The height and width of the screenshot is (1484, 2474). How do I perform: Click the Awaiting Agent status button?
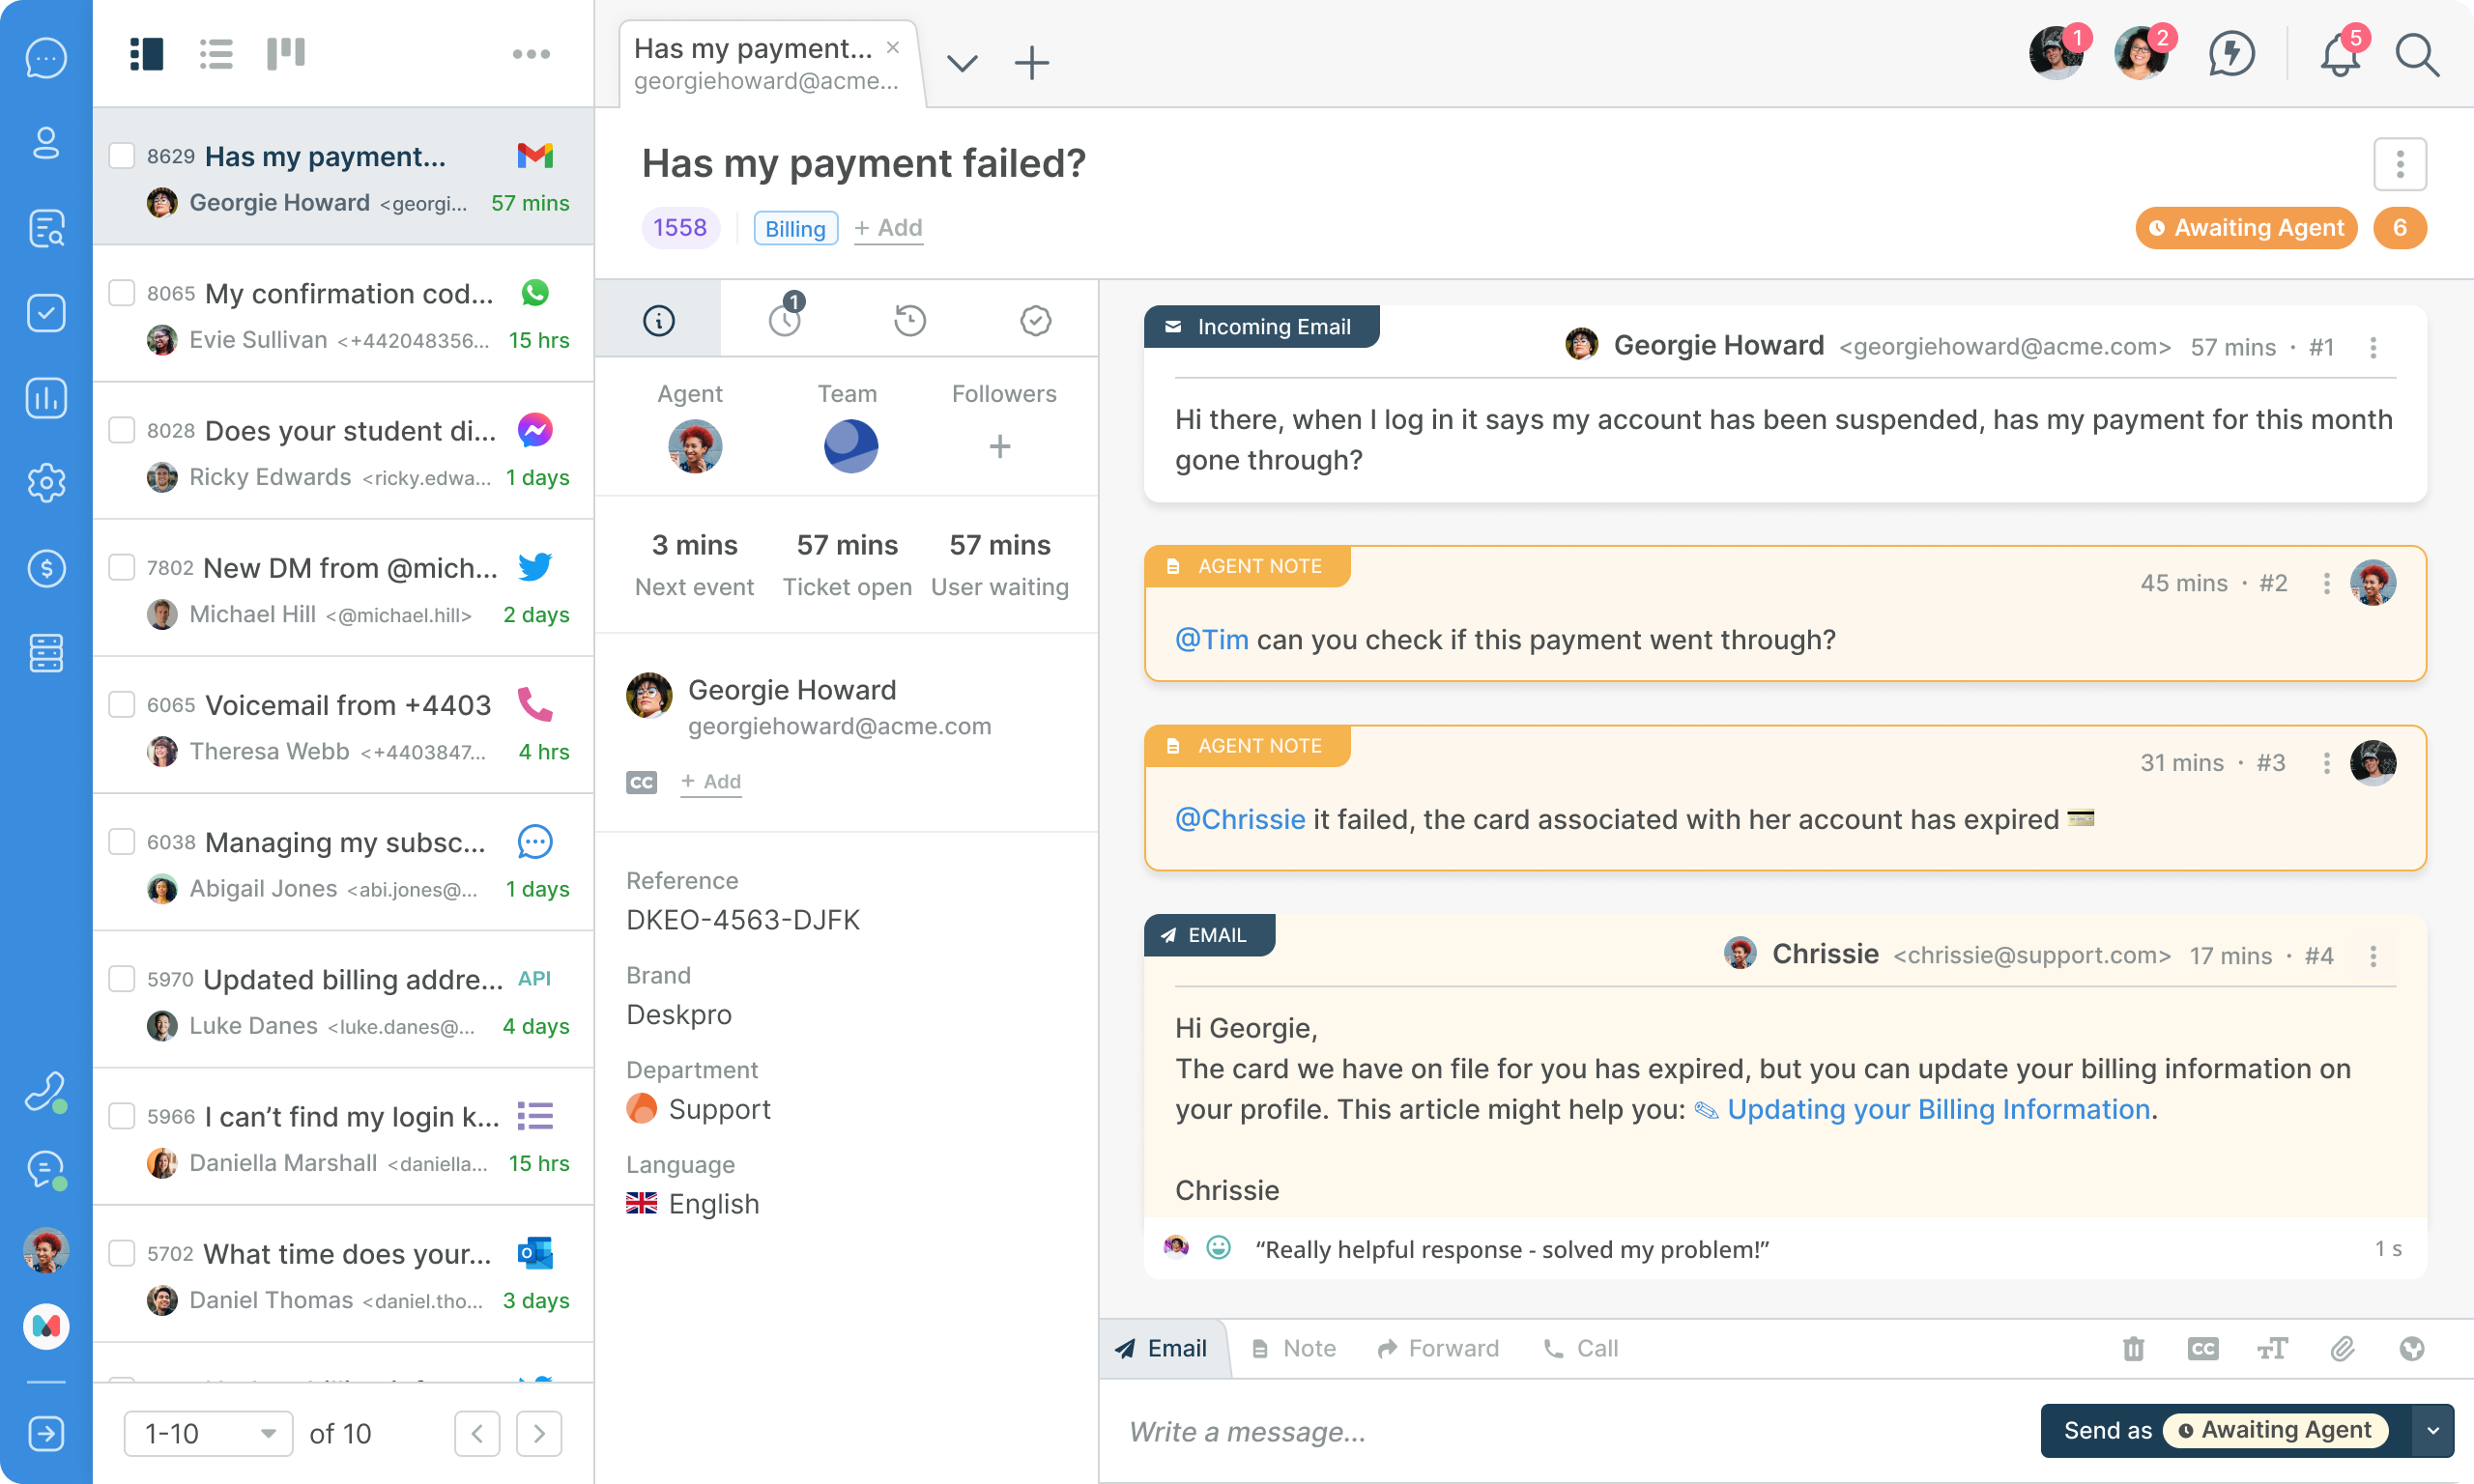(2246, 228)
